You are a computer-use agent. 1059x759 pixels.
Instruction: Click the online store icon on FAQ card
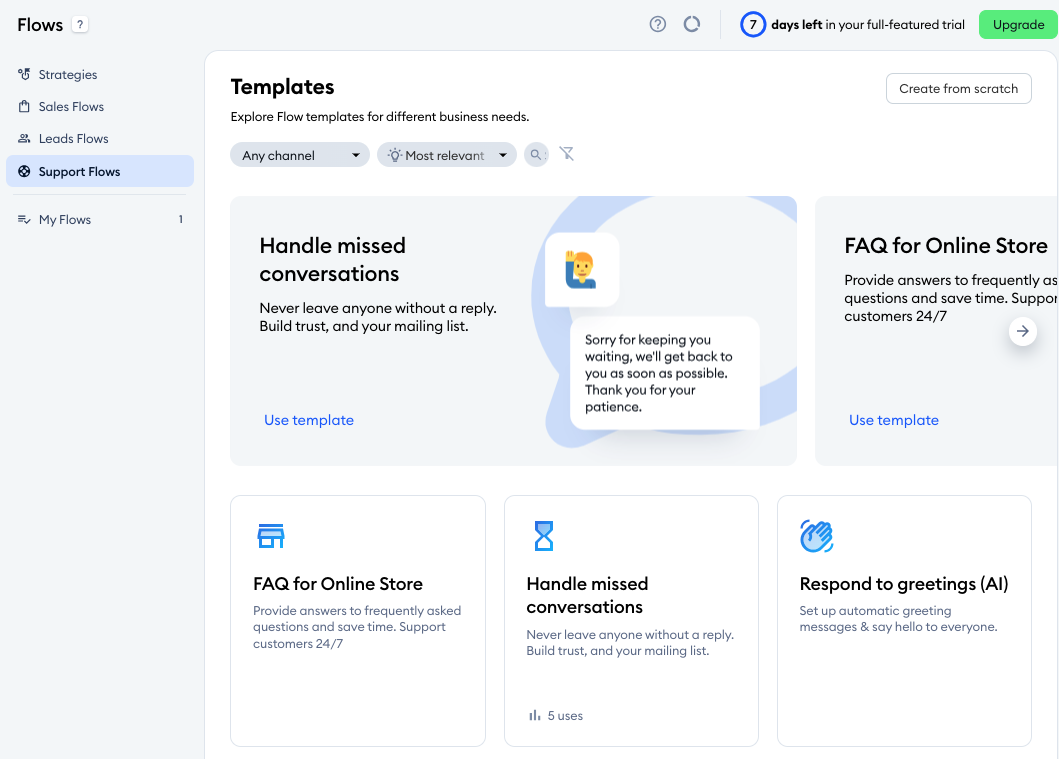point(270,535)
